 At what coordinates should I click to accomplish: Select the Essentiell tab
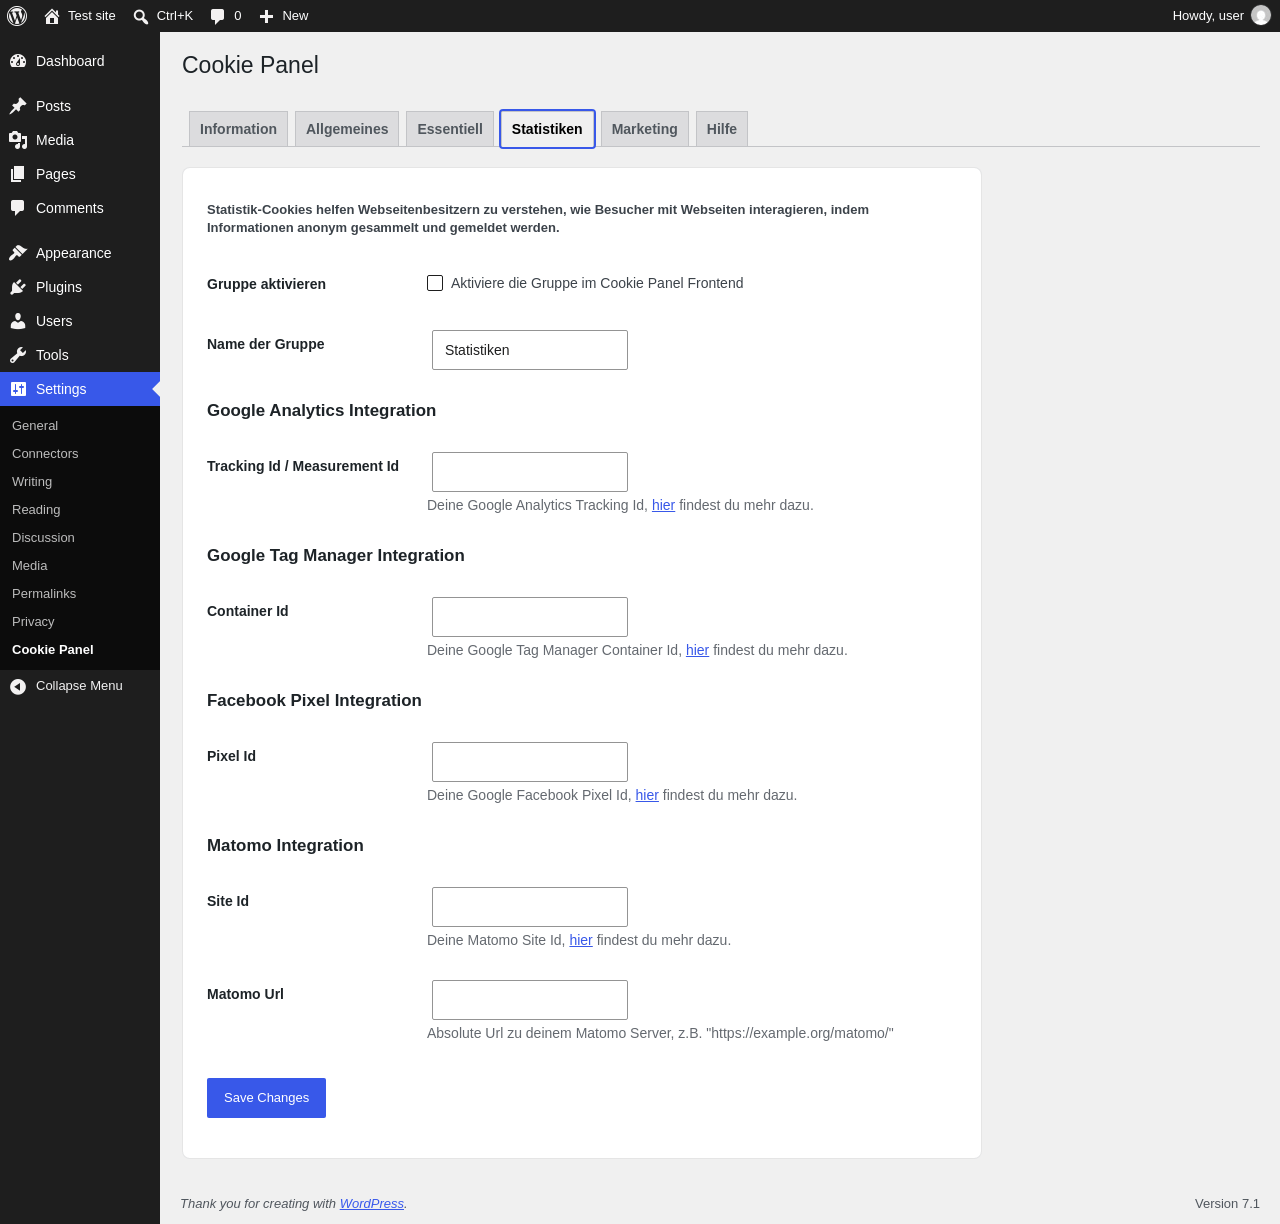point(450,129)
